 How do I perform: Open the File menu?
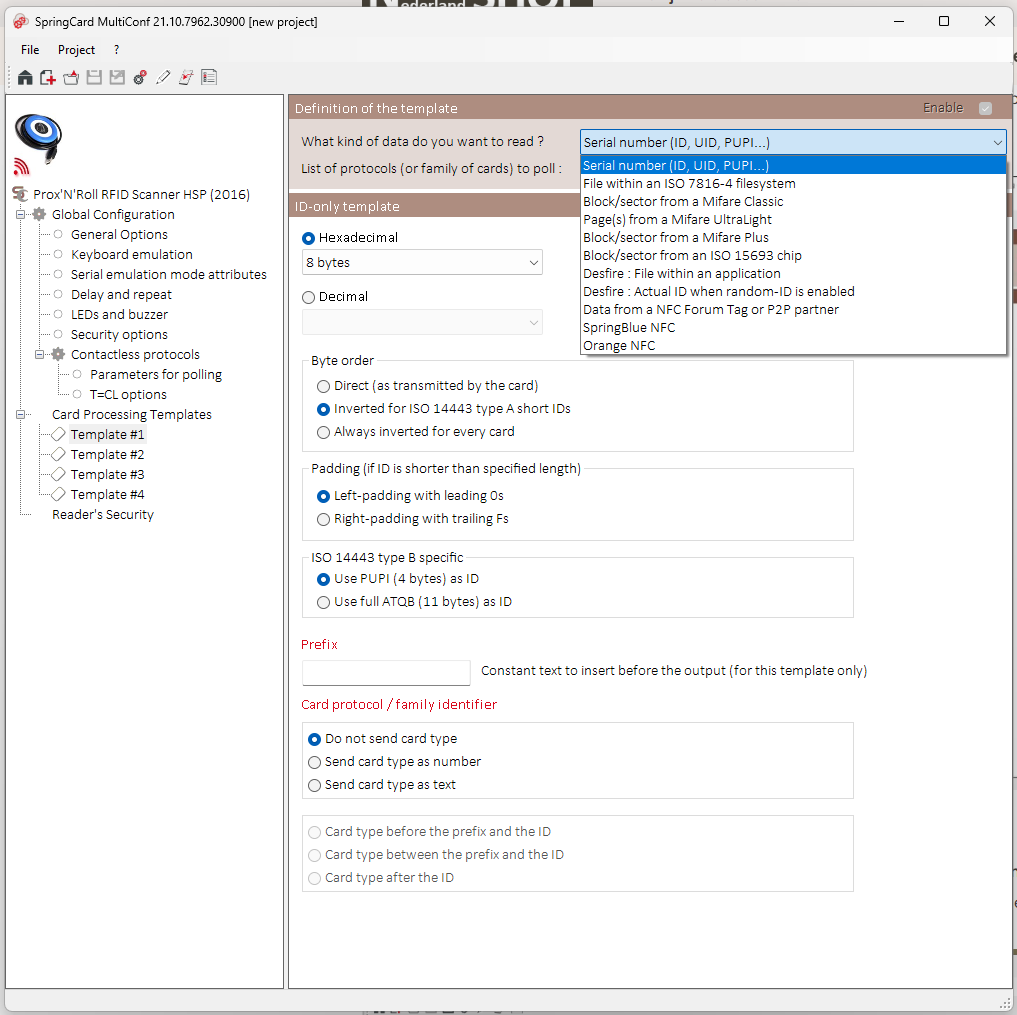(x=30, y=50)
